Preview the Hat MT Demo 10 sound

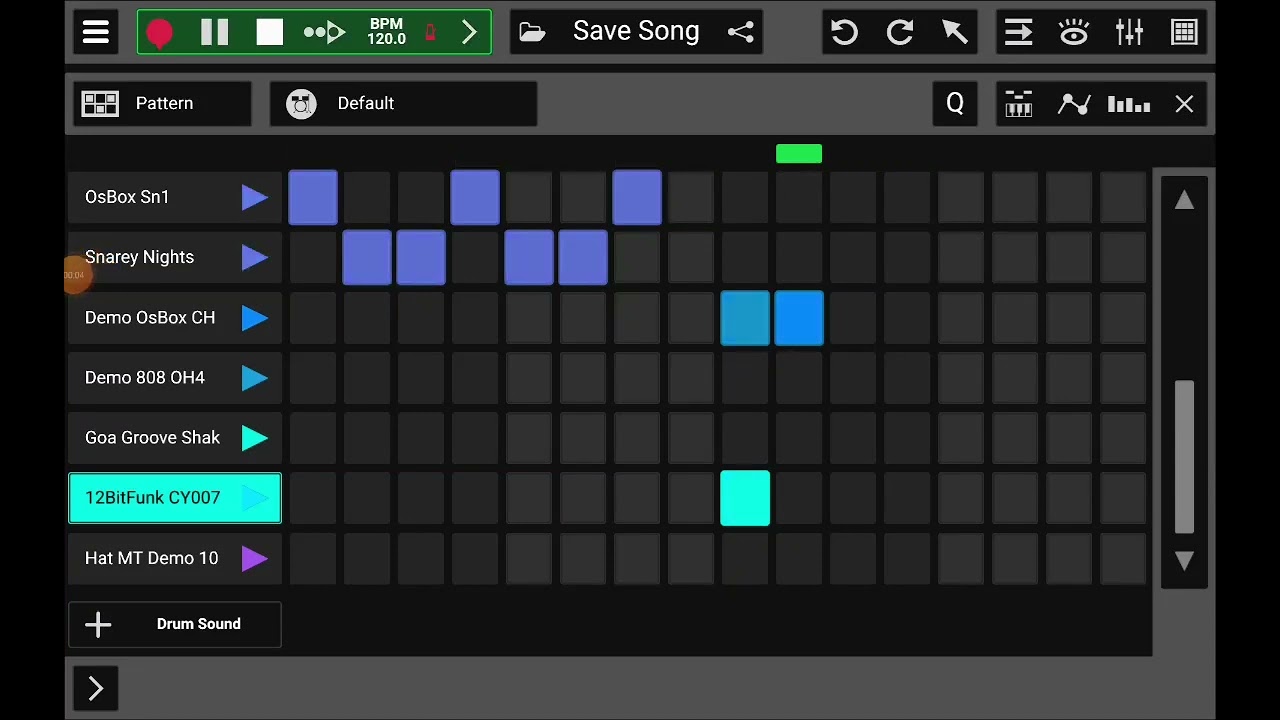255,558
